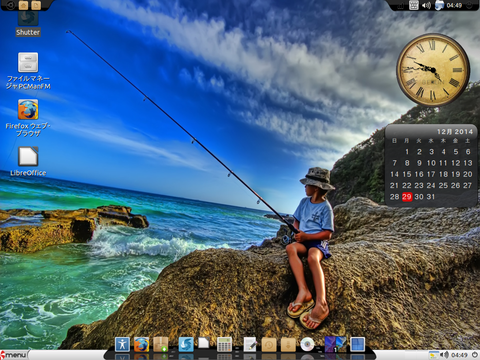Click the volume icon in bottom tray

click(444, 355)
